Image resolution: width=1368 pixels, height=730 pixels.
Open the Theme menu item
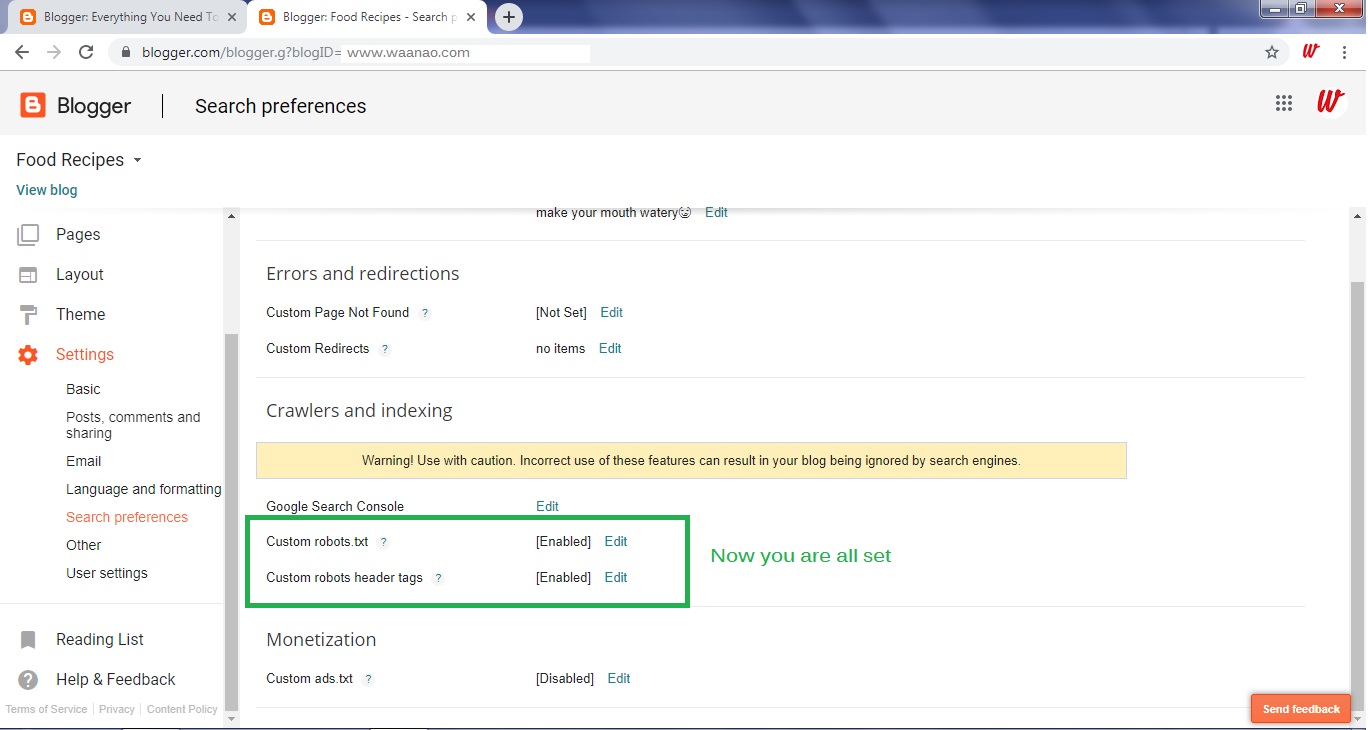tap(80, 315)
